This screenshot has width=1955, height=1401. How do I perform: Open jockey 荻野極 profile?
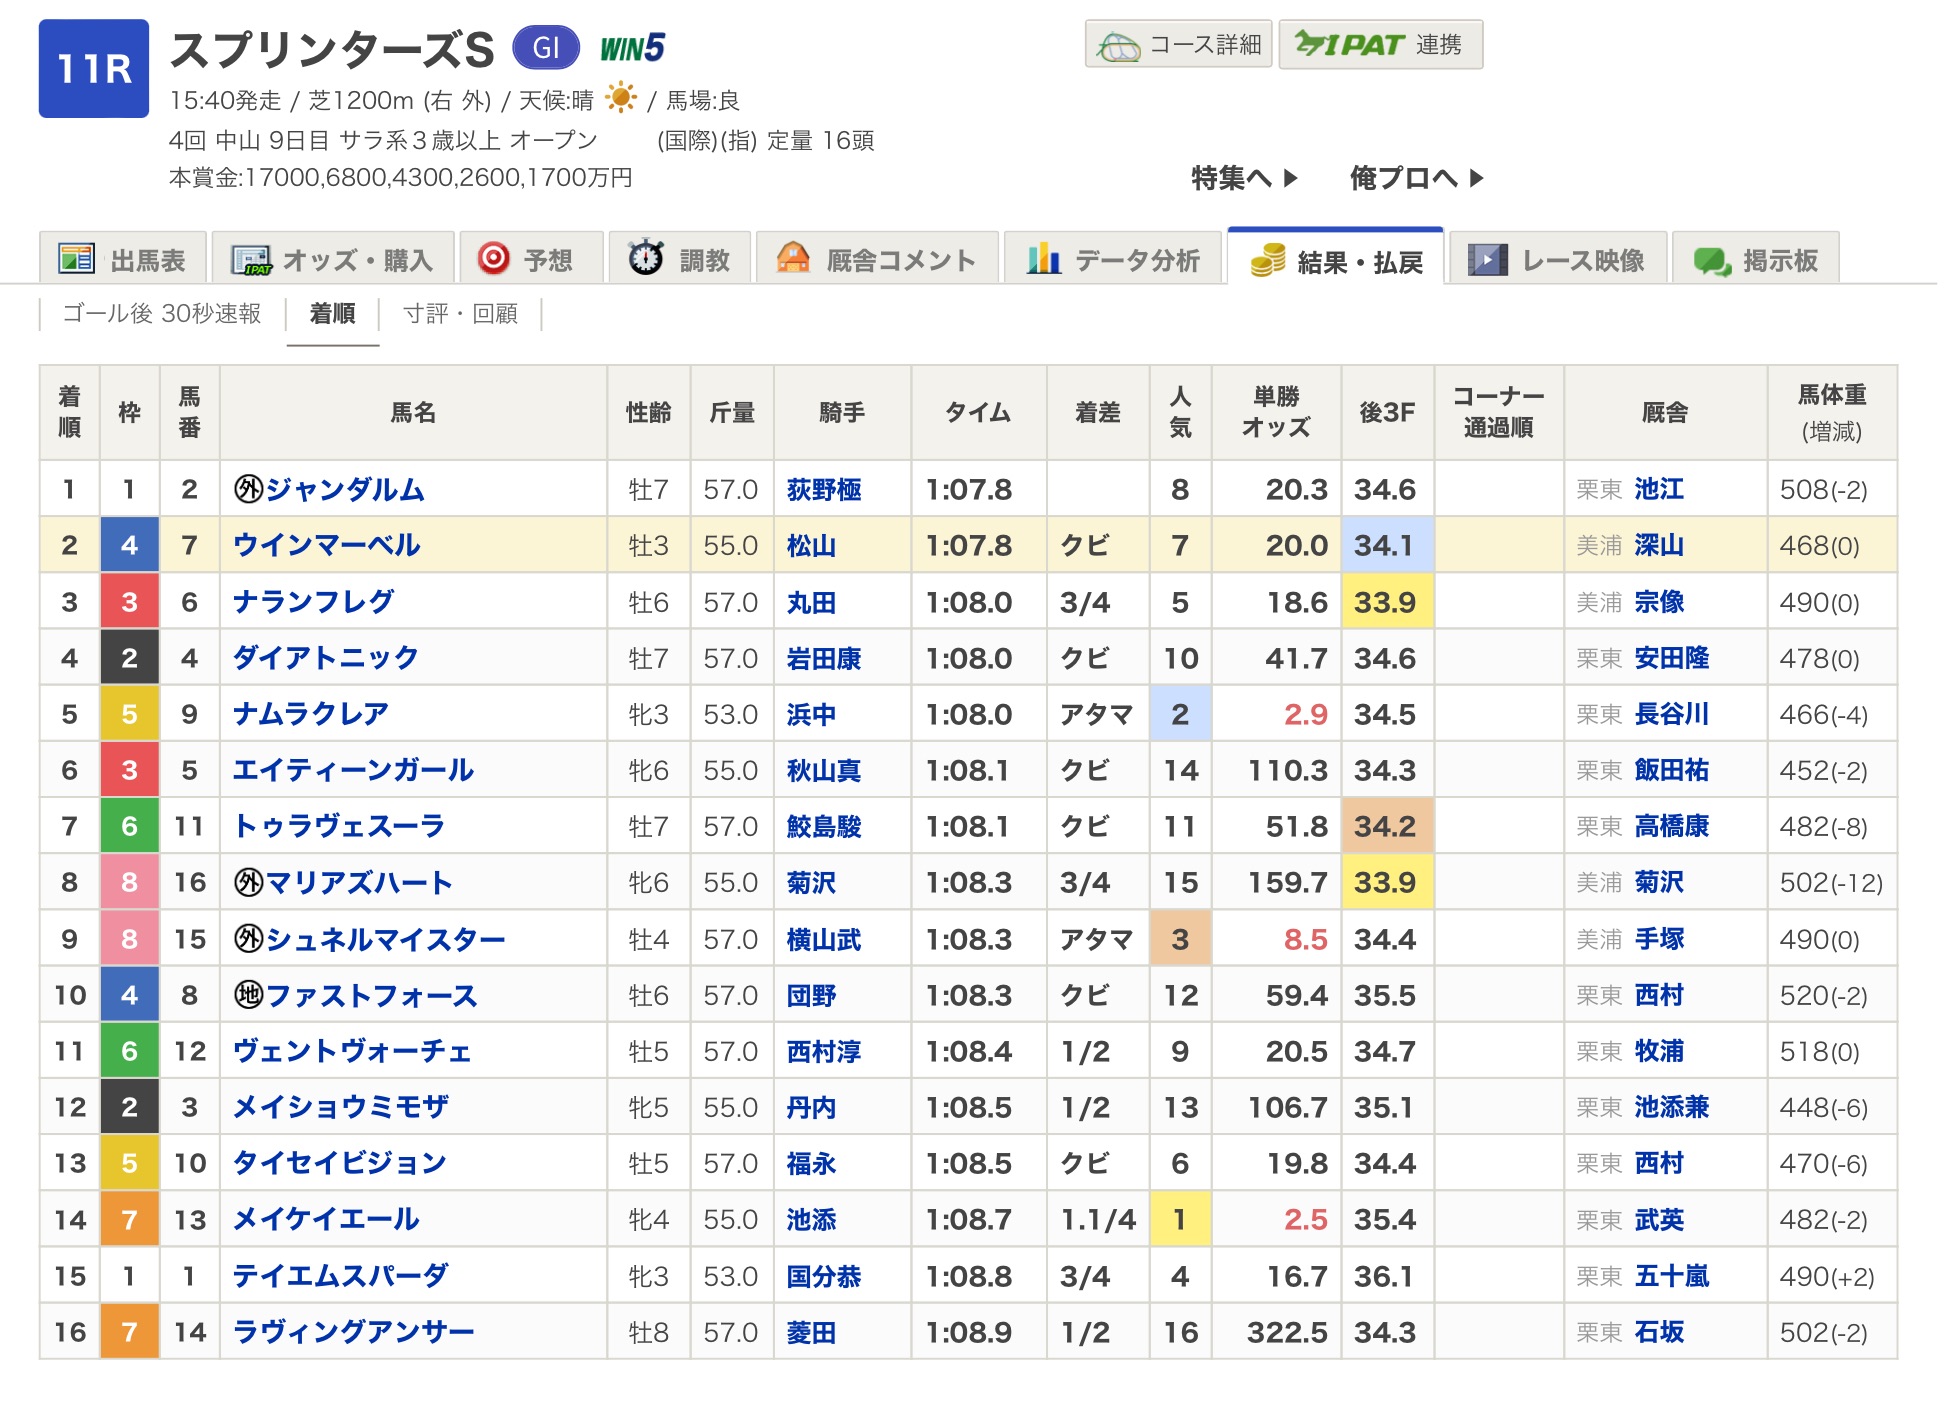[824, 489]
